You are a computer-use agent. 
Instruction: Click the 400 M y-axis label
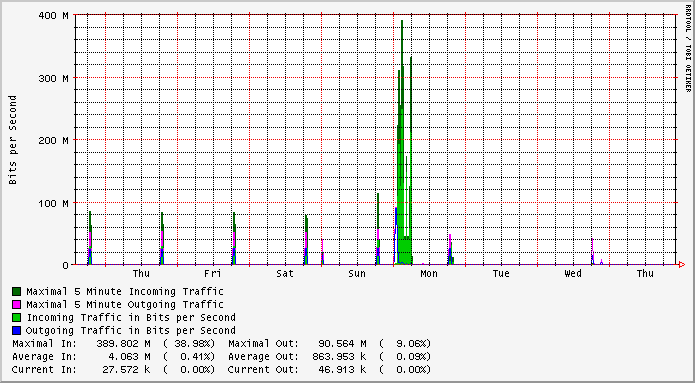[x=54, y=16]
